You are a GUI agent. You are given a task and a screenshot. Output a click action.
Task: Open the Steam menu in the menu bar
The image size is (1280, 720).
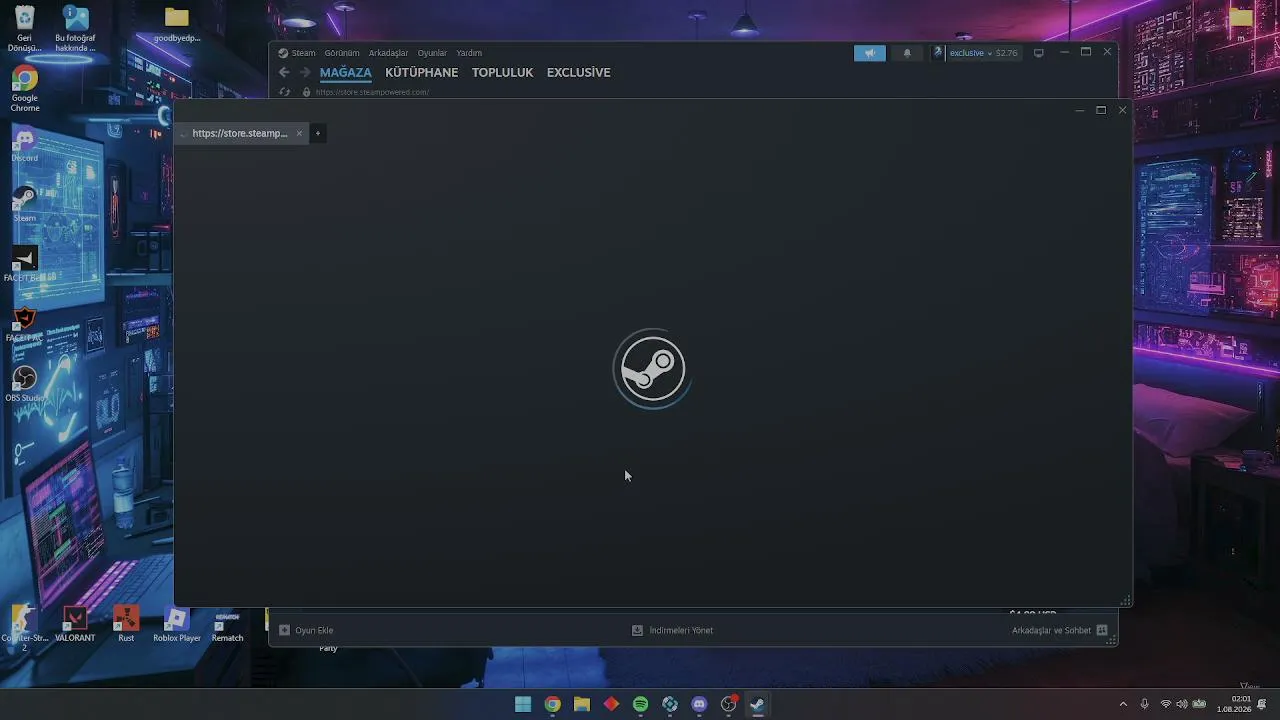tap(303, 53)
